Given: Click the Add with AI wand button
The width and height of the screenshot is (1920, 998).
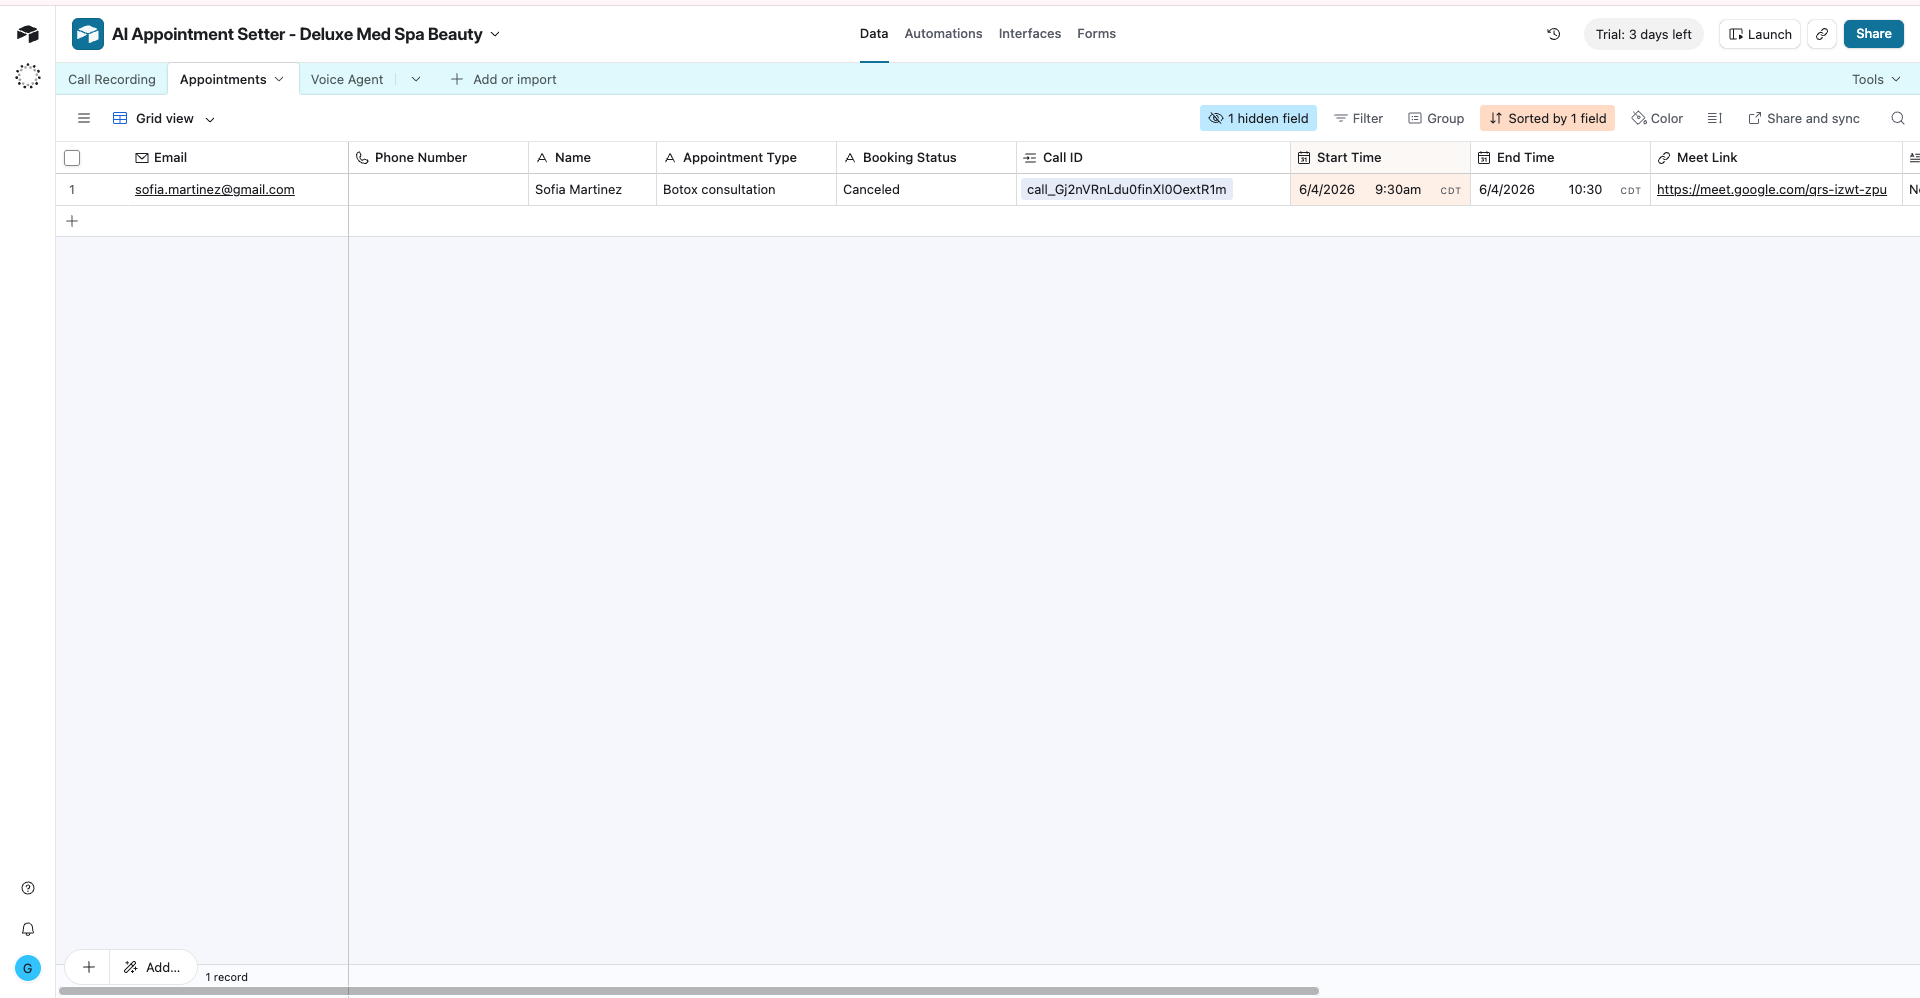Looking at the screenshot, I should [153, 967].
